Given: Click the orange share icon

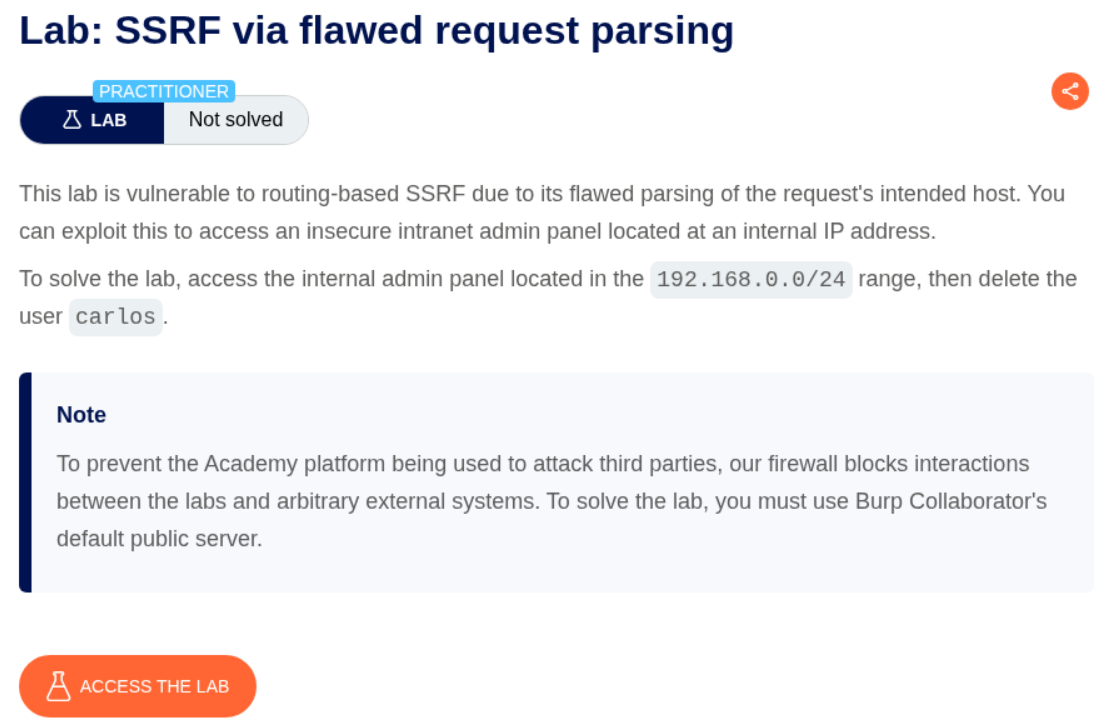Looking at the screenshot, I should click(x=1070, y=91).
